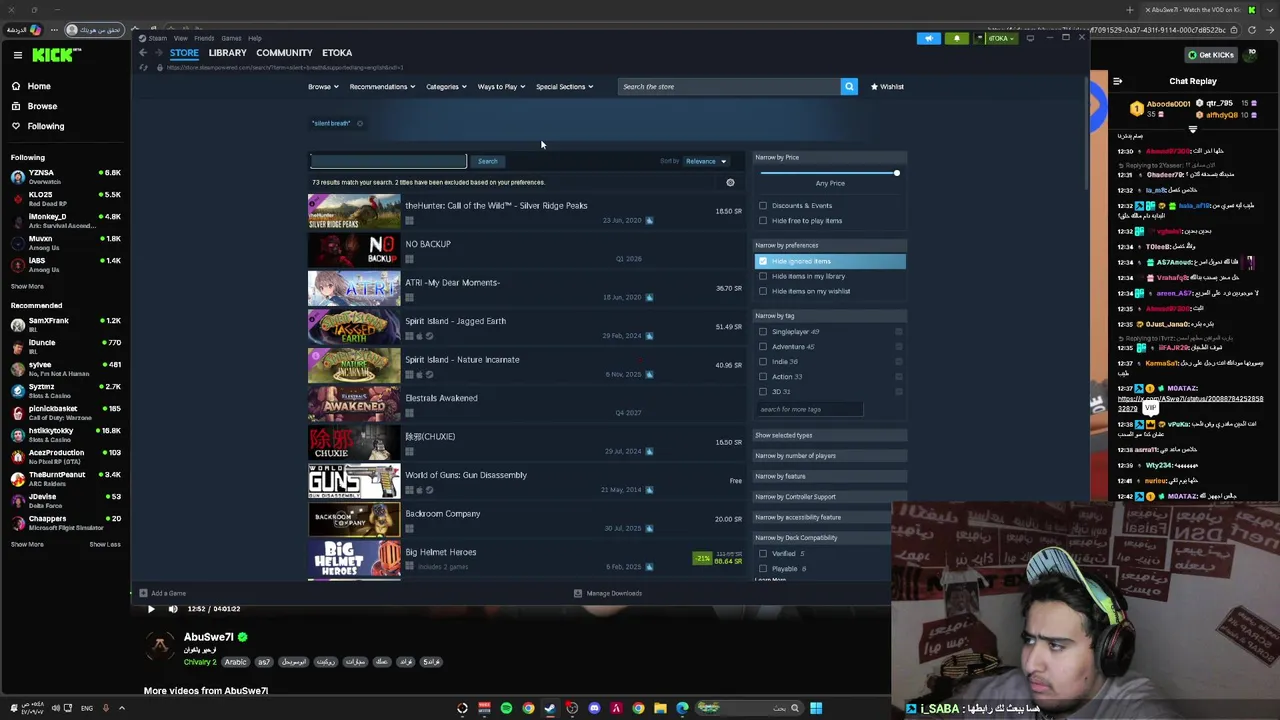Check Singleplayer tag filter

763,332
